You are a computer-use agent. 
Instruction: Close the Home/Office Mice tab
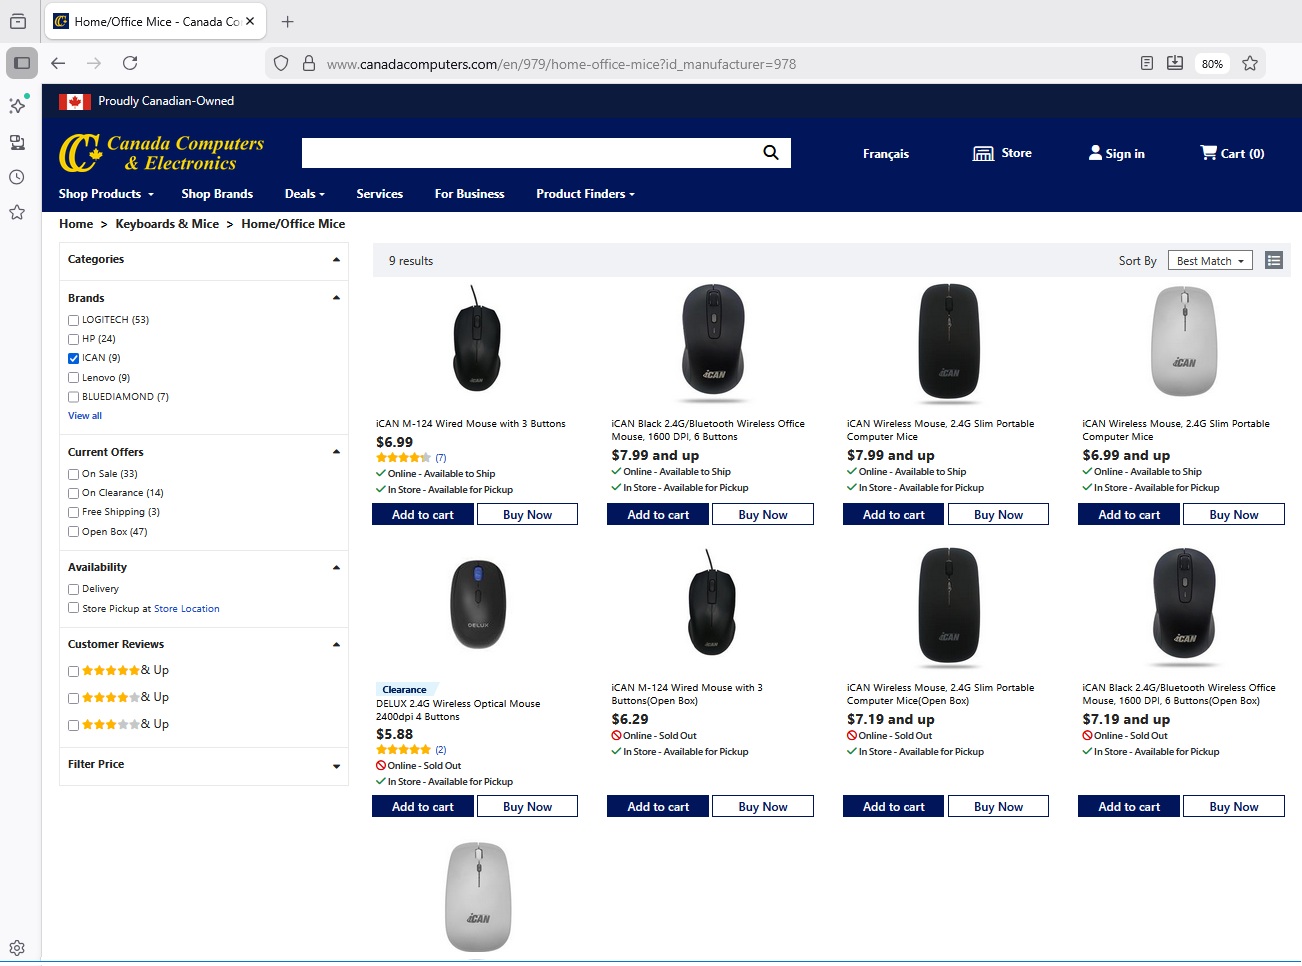(x=250, y=21)
